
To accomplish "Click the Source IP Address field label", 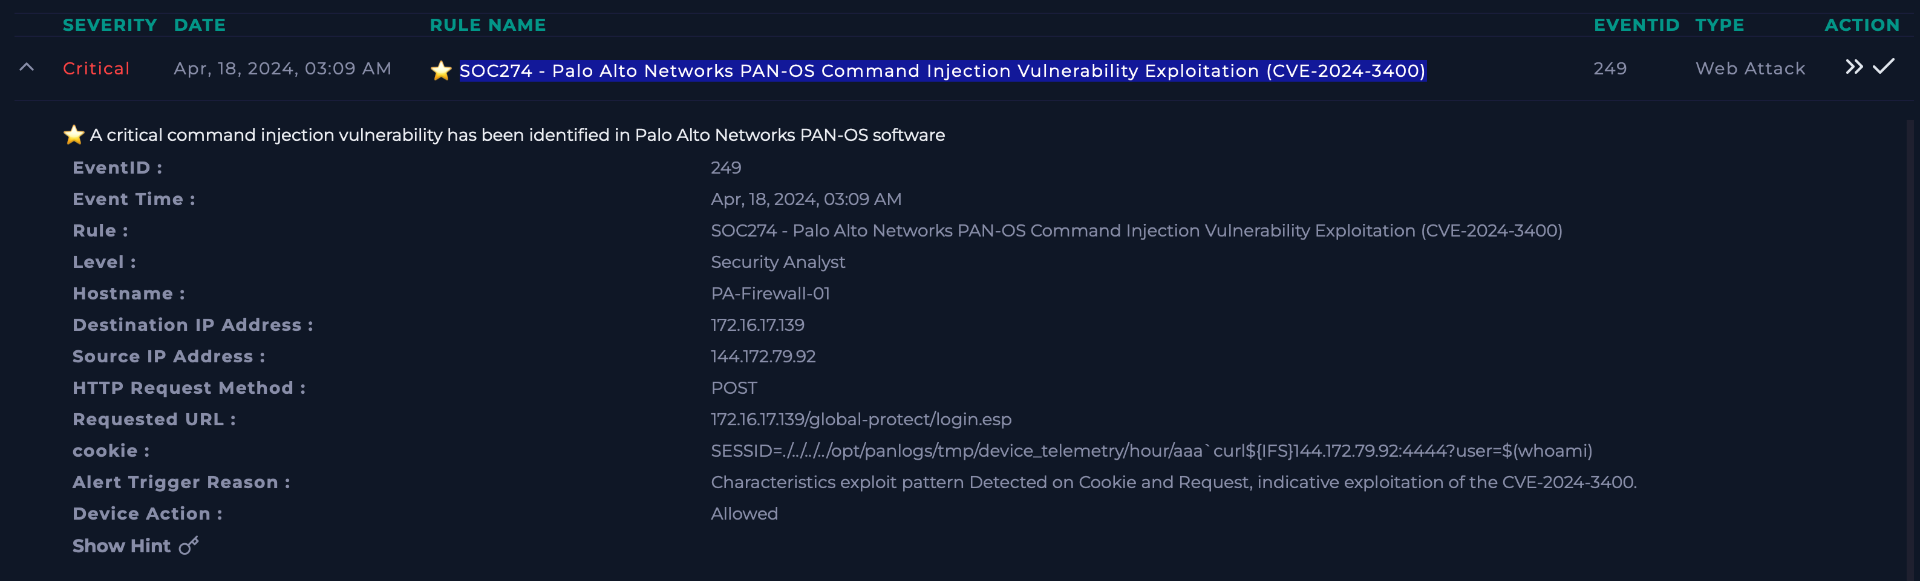I will 169,356.
